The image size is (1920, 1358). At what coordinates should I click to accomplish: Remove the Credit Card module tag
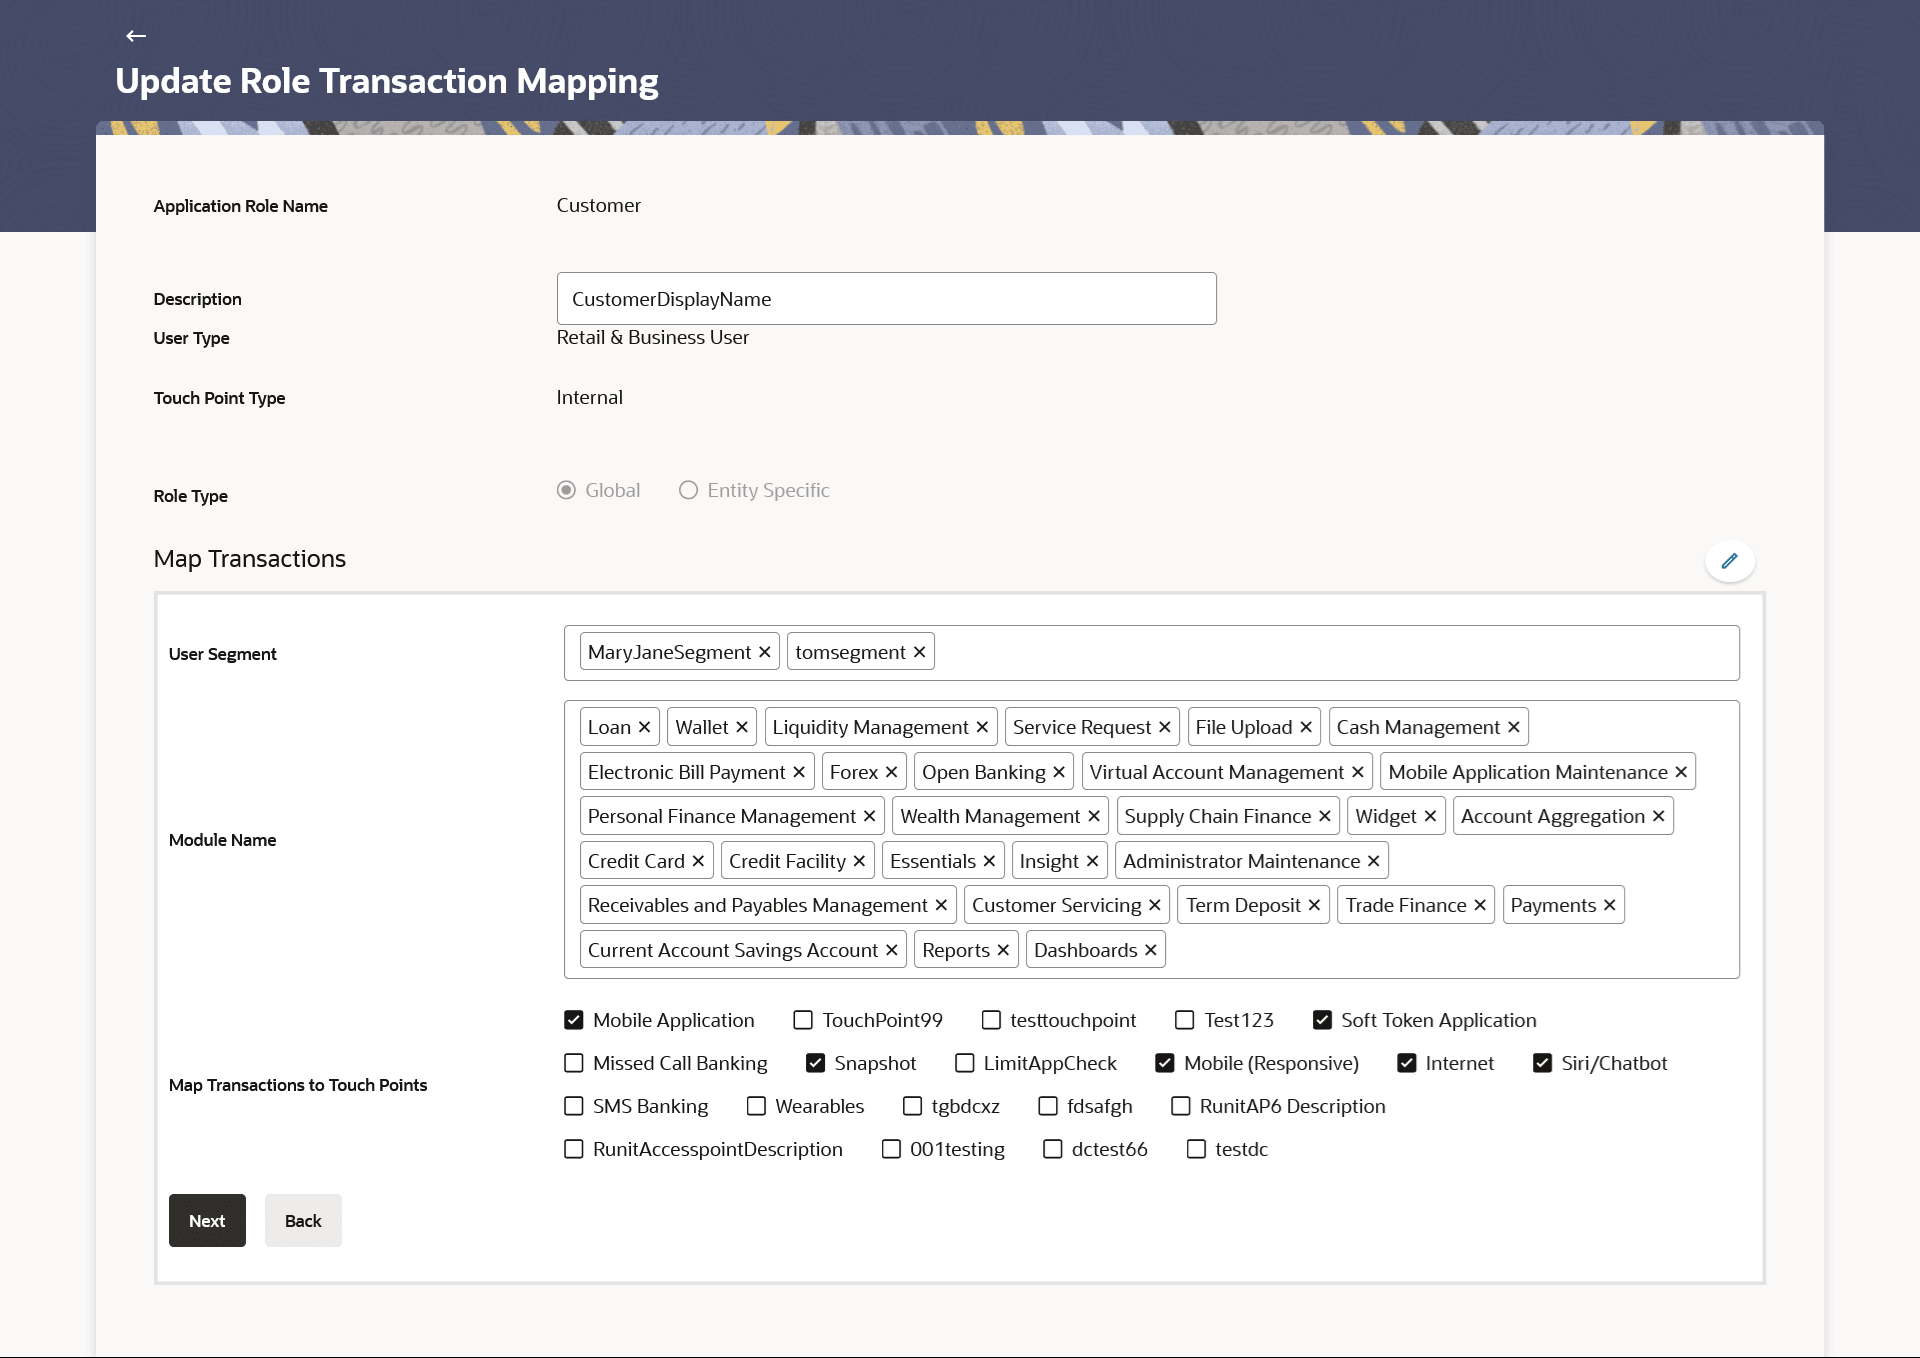pos(698,861)
